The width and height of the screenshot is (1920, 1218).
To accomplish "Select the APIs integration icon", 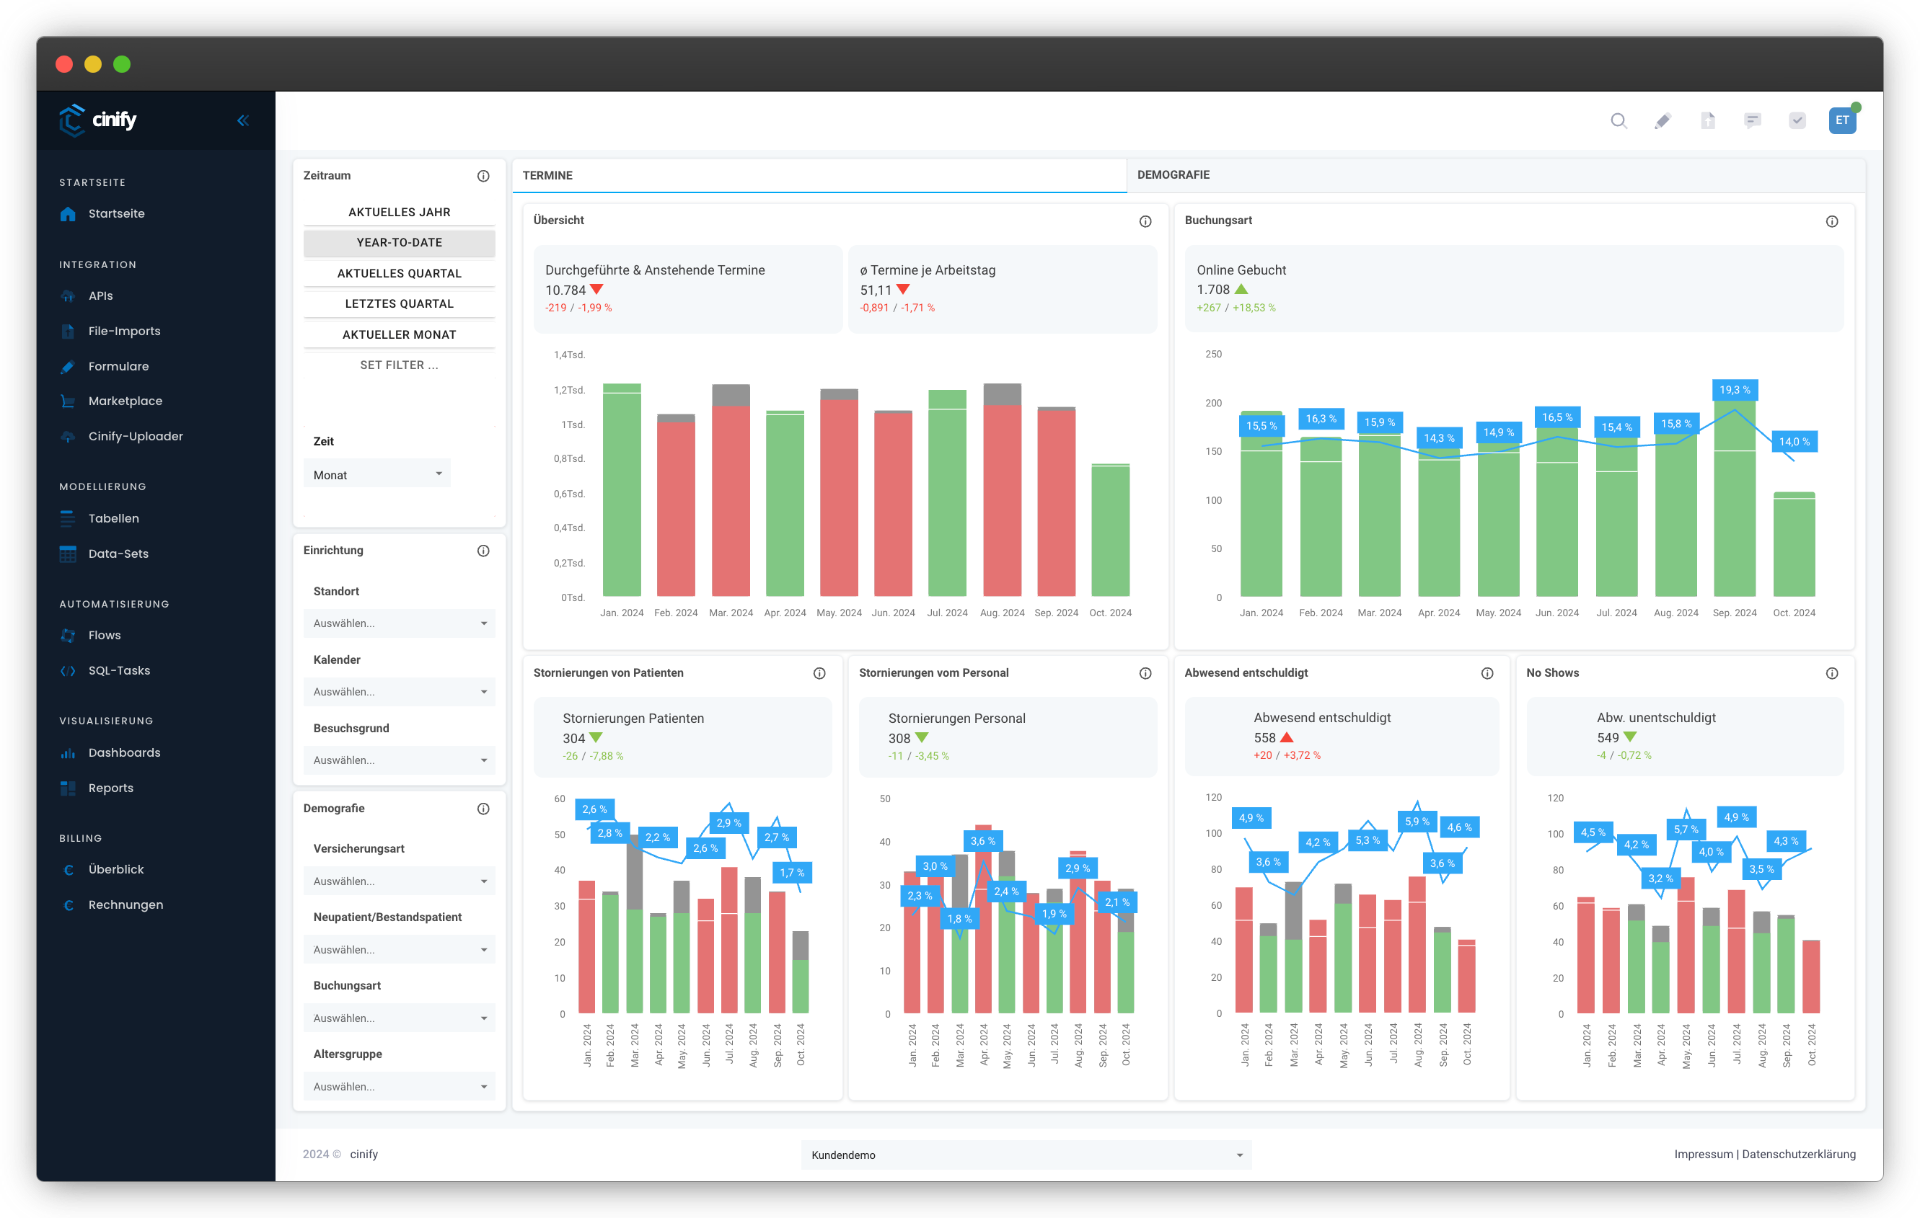I will point(68,296).
